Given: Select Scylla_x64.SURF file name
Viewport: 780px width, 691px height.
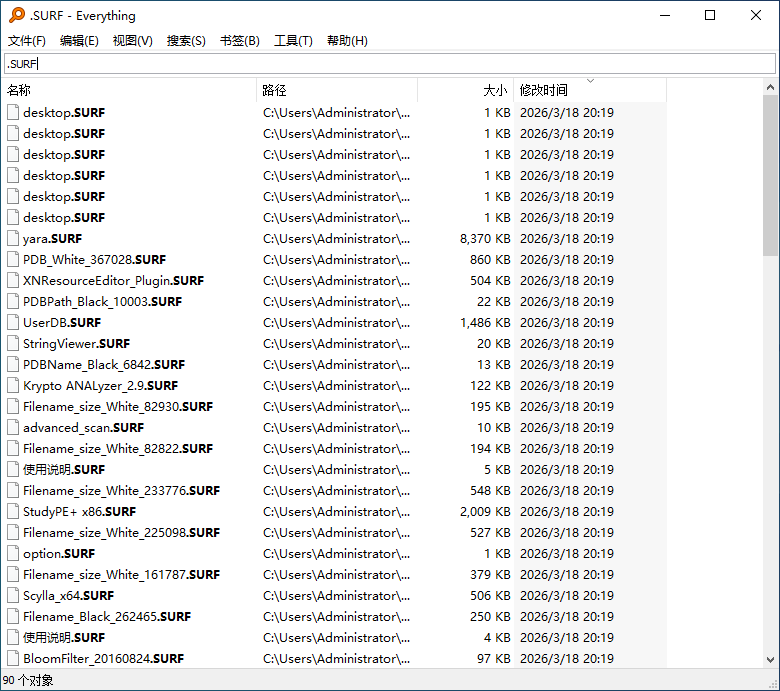Looking at the screenshot, I should coord(68,595).
